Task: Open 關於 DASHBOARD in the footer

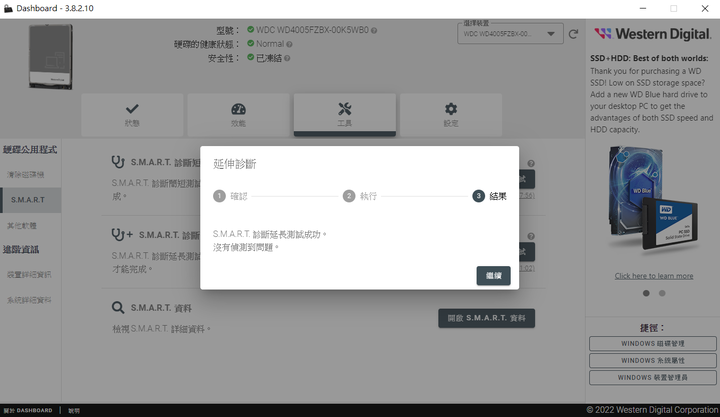Action: click(x=28, y=410)
